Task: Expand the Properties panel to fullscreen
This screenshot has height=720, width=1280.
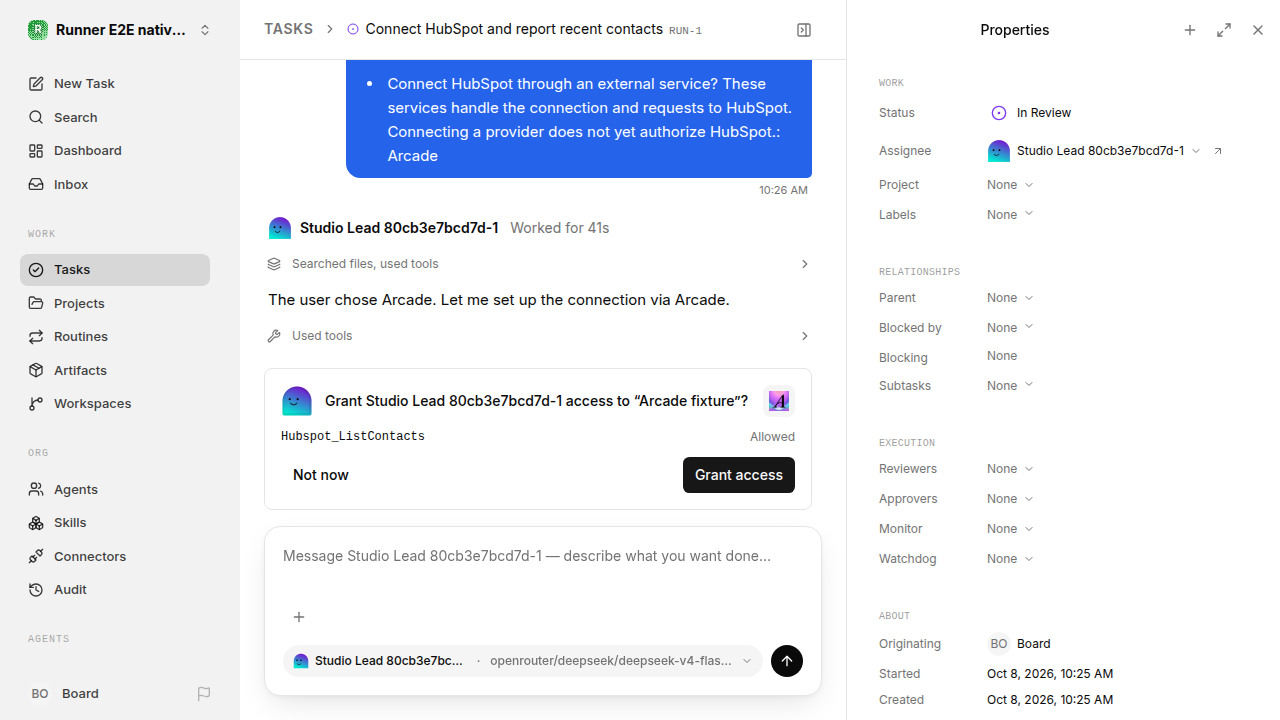Action: point(1224,30)
